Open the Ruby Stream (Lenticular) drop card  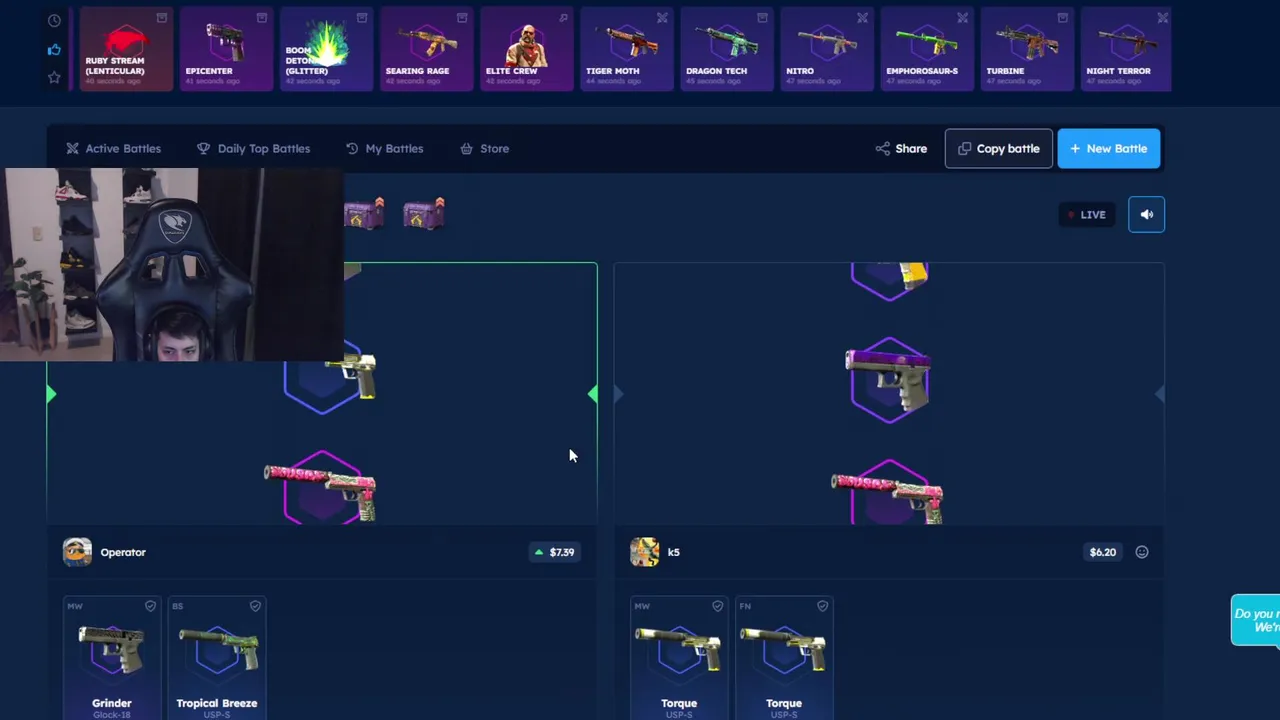[x=126, y=49]
